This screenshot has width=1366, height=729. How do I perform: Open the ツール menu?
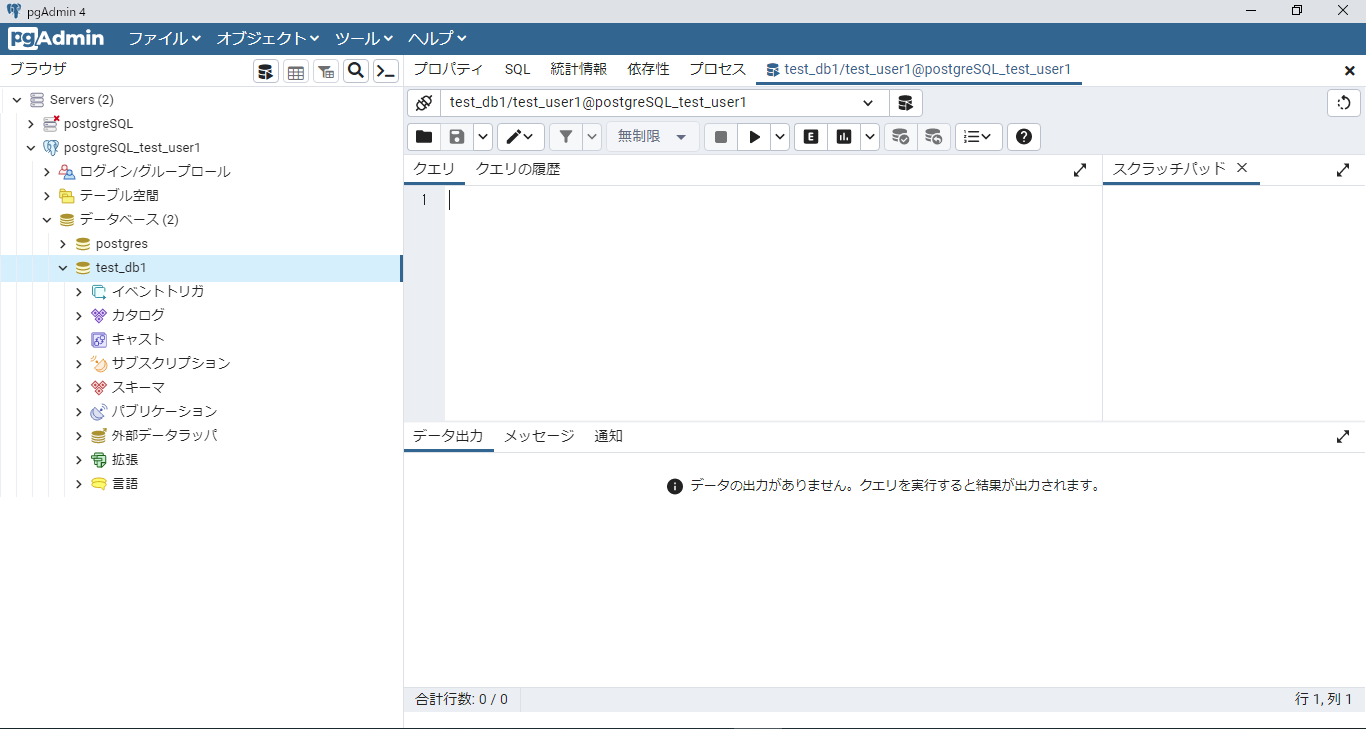(x=364, y=38)
